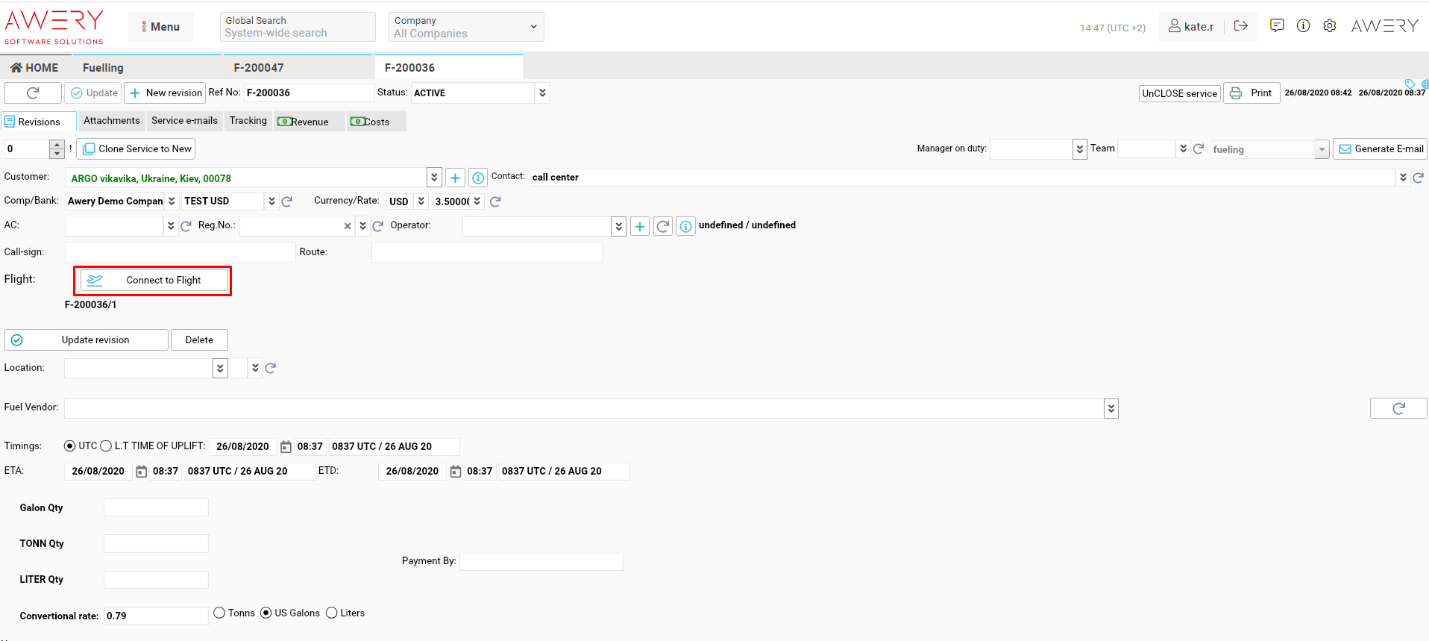
Task: Switch to the Attachments tab
Action: [111, 121]
